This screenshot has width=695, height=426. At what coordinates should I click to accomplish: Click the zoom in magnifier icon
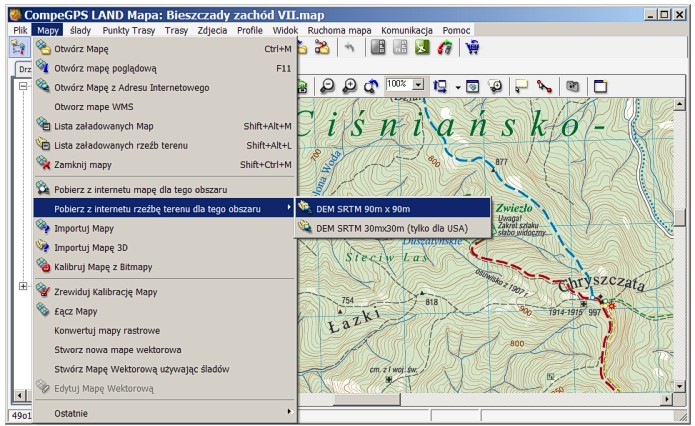tap(349, 86)
